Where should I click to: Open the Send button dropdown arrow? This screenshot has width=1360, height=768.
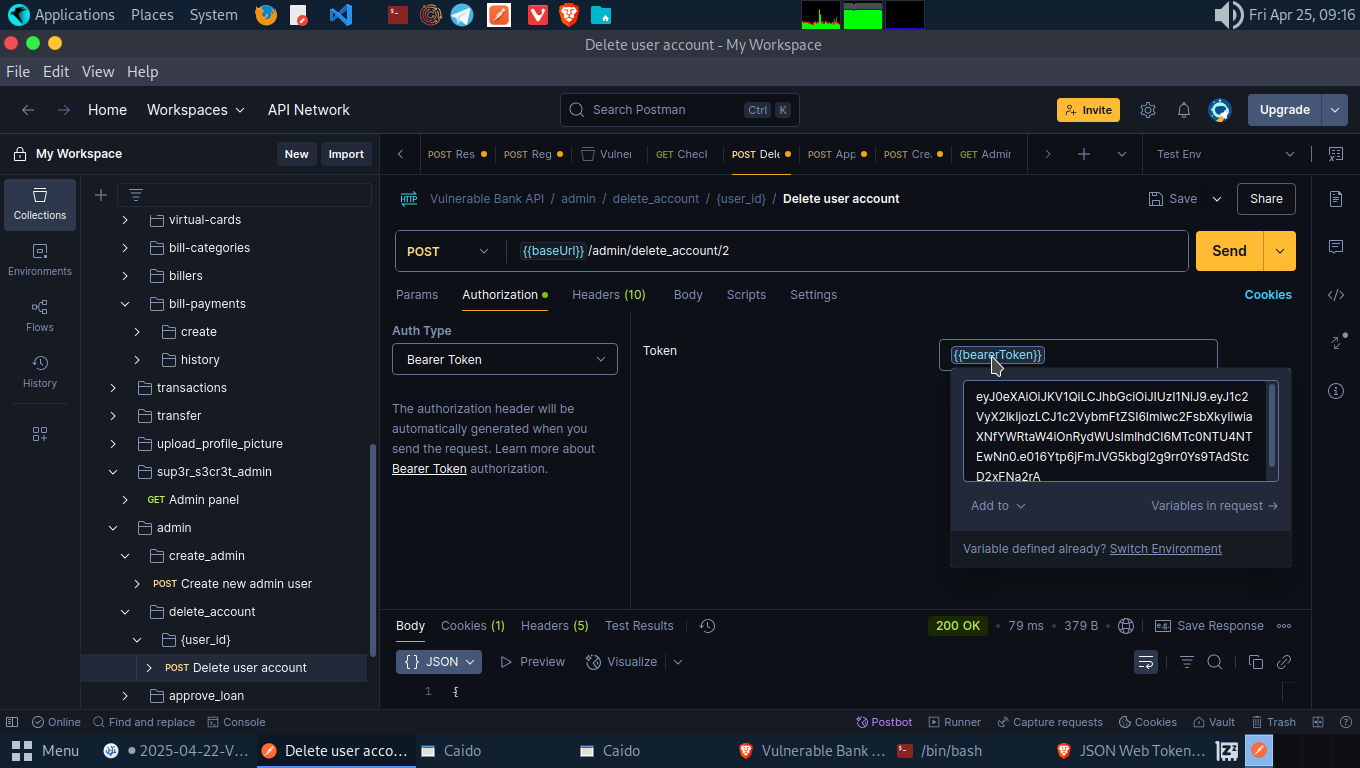point(1280,251)
